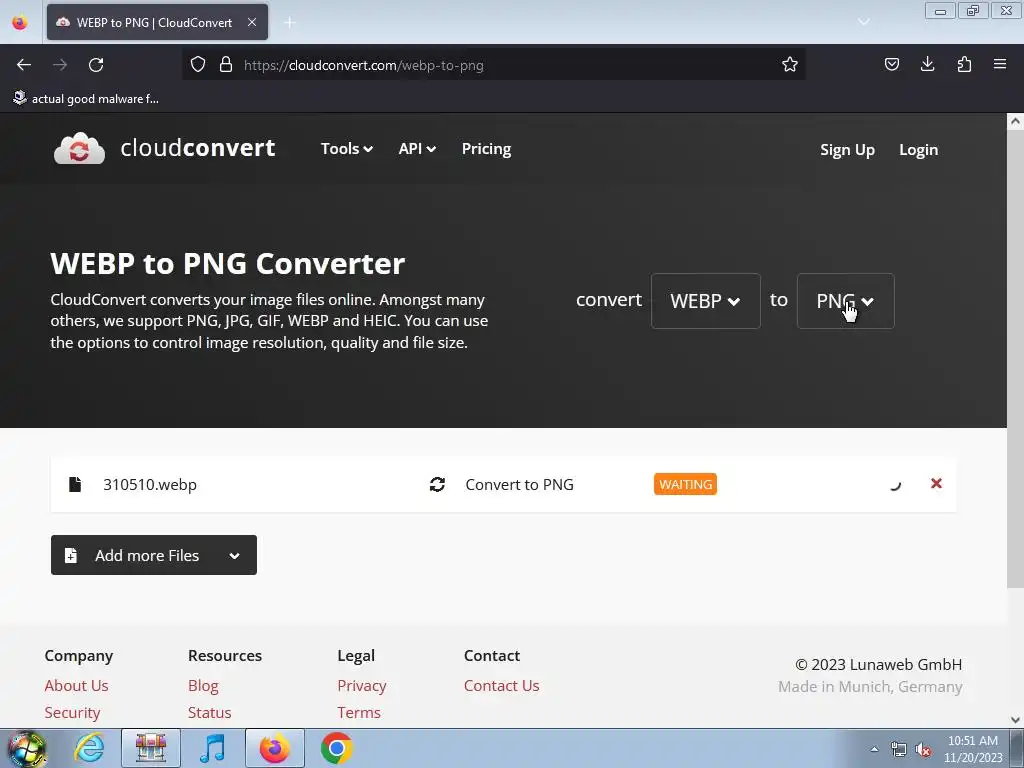Open the Firefox downloads arrow icon
Viewport: 1024px width, 768px height.
927,65
